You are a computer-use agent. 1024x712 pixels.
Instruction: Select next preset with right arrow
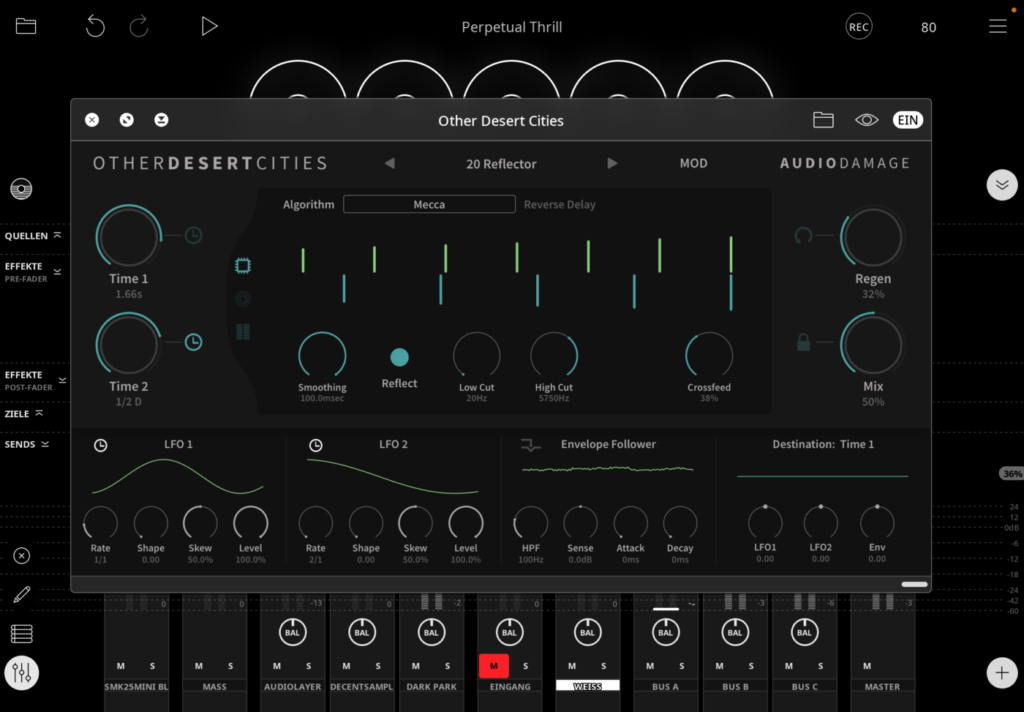coord(612,164)
